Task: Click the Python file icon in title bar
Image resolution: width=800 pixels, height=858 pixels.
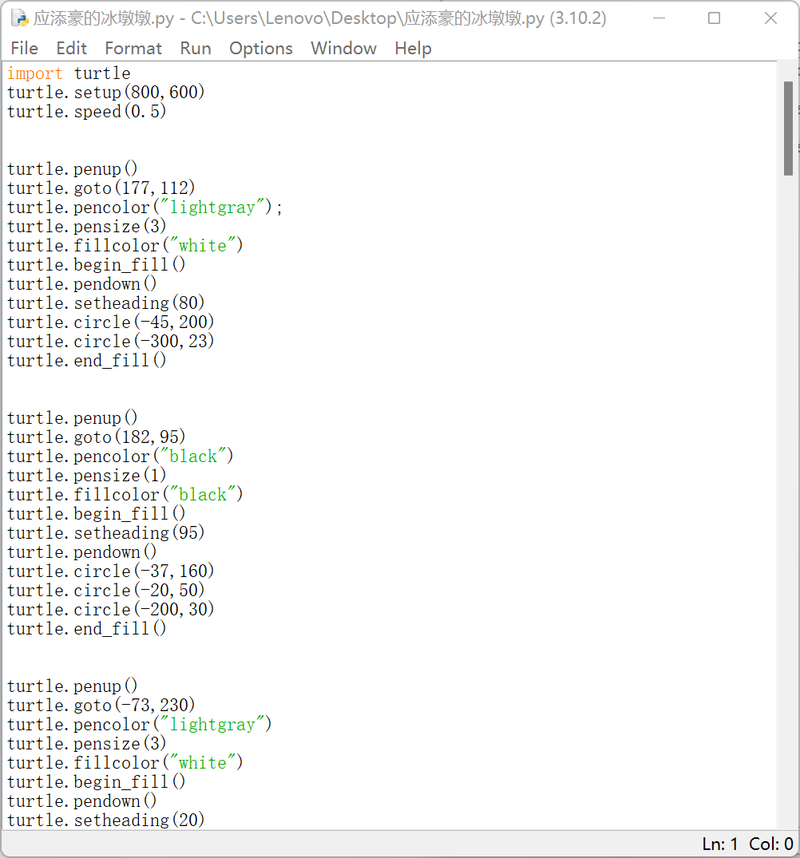Action: (20, 19)
